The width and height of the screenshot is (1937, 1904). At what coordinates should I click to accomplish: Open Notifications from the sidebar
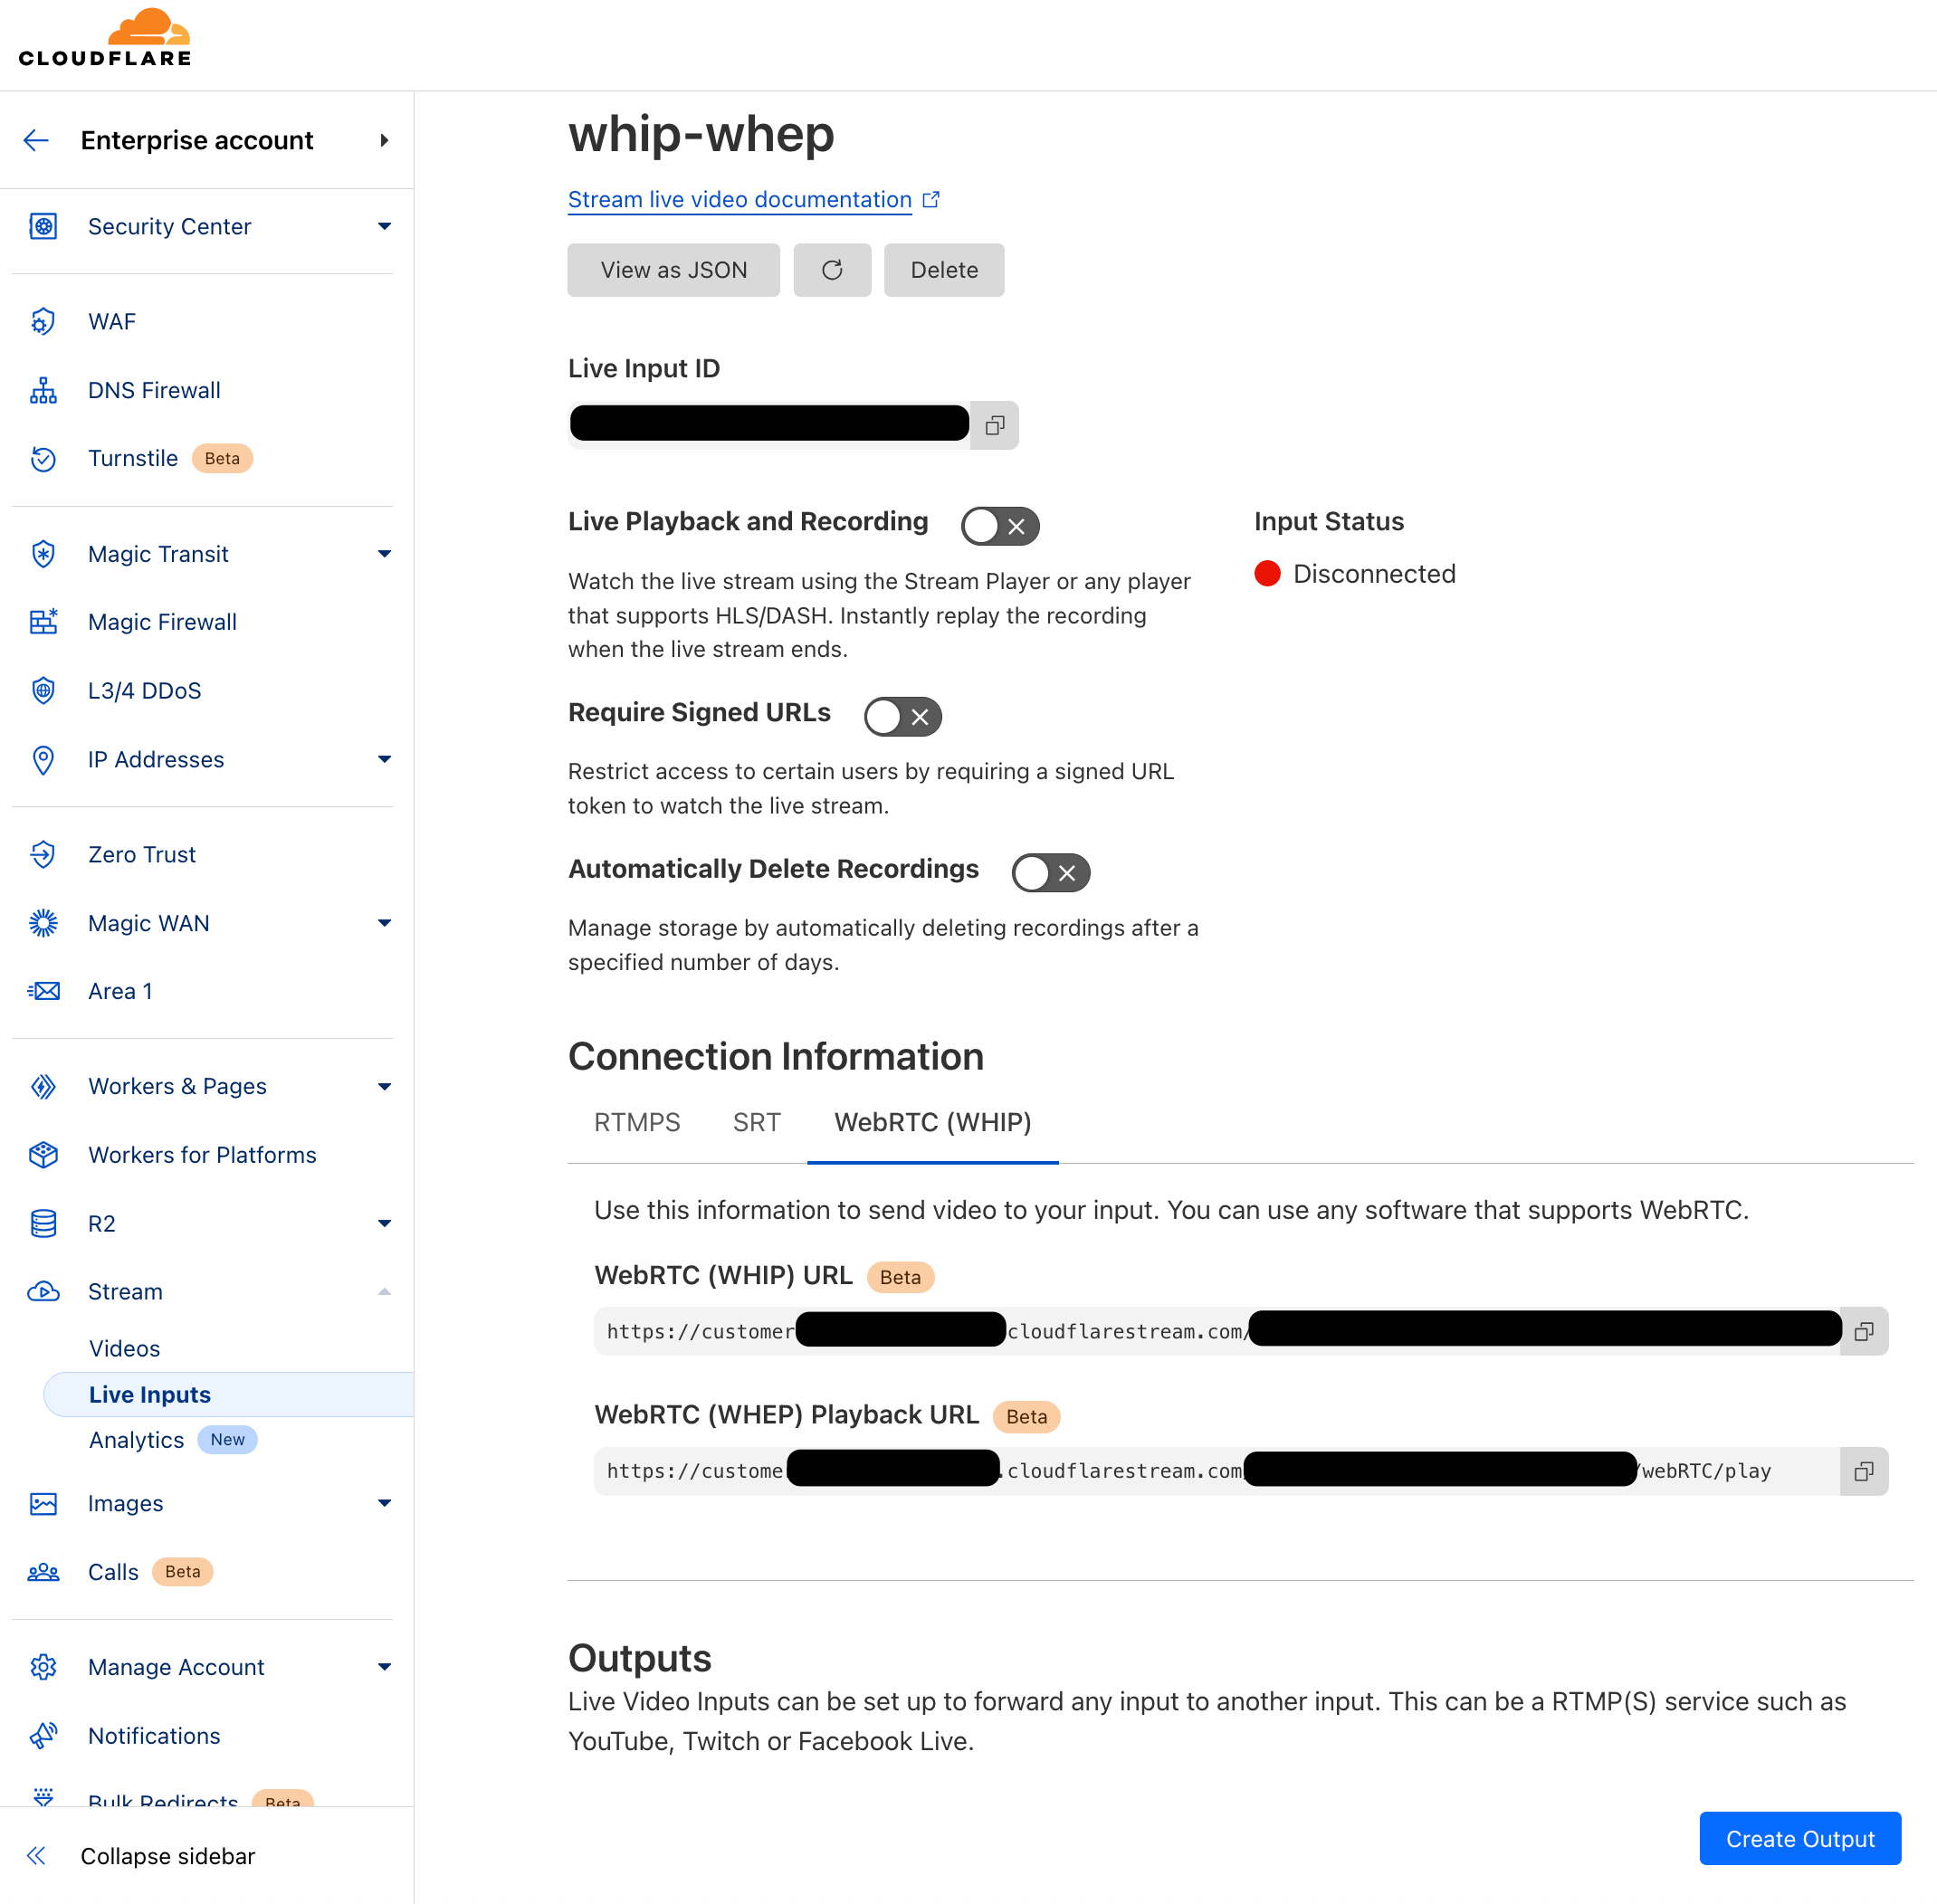point(154,1735)
